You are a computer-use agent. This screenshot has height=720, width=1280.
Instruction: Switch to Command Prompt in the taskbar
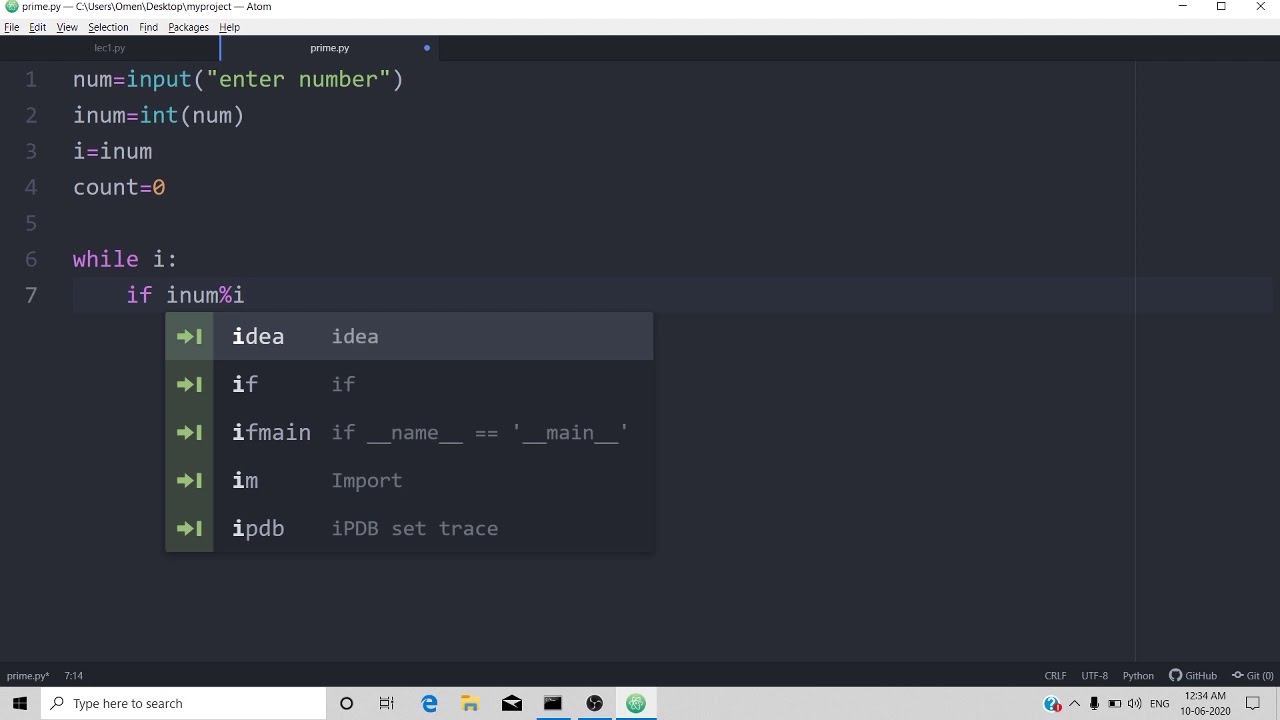[x=553, y=704]
